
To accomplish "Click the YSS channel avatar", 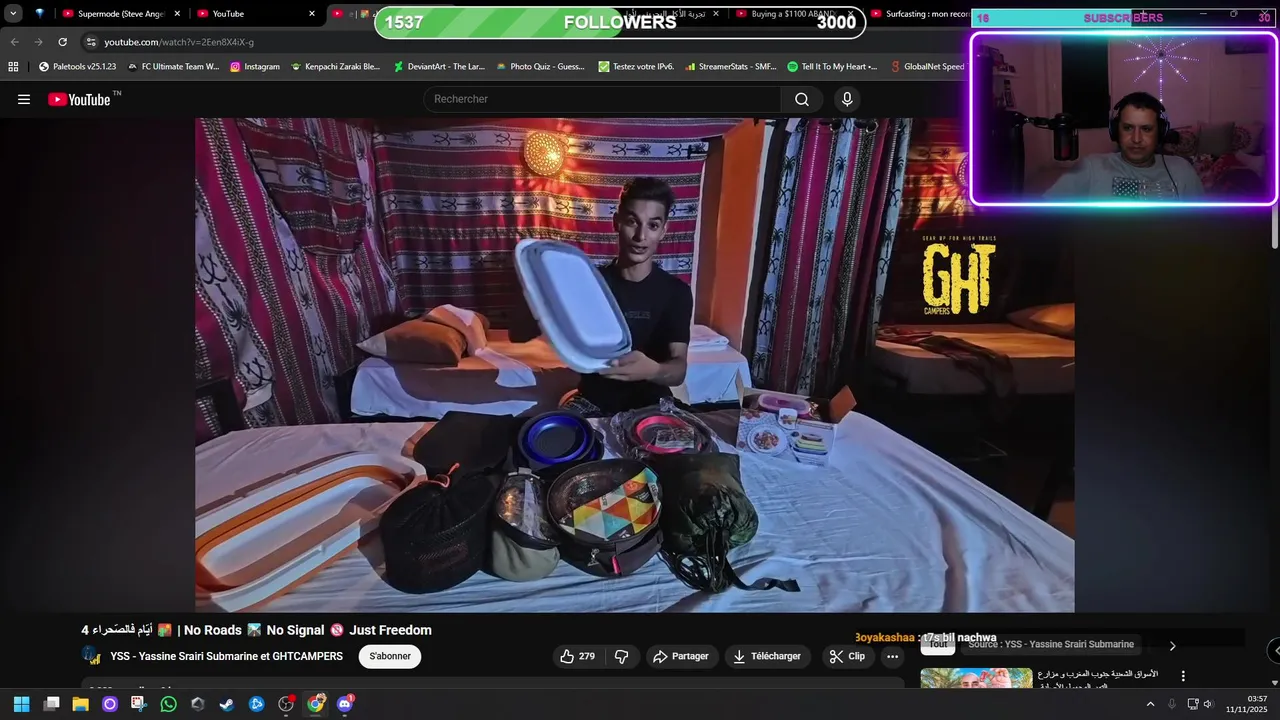I will (x=91, y=656).
